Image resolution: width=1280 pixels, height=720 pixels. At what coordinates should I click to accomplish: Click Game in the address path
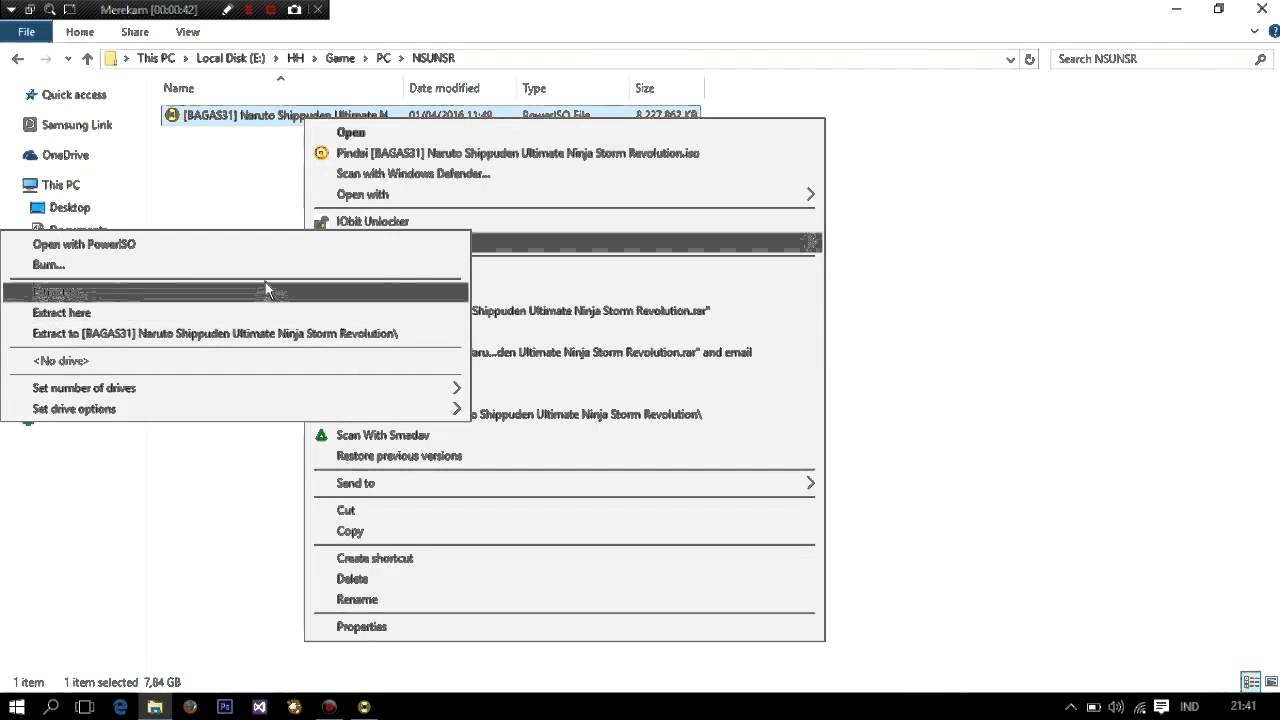click(340, 59)
